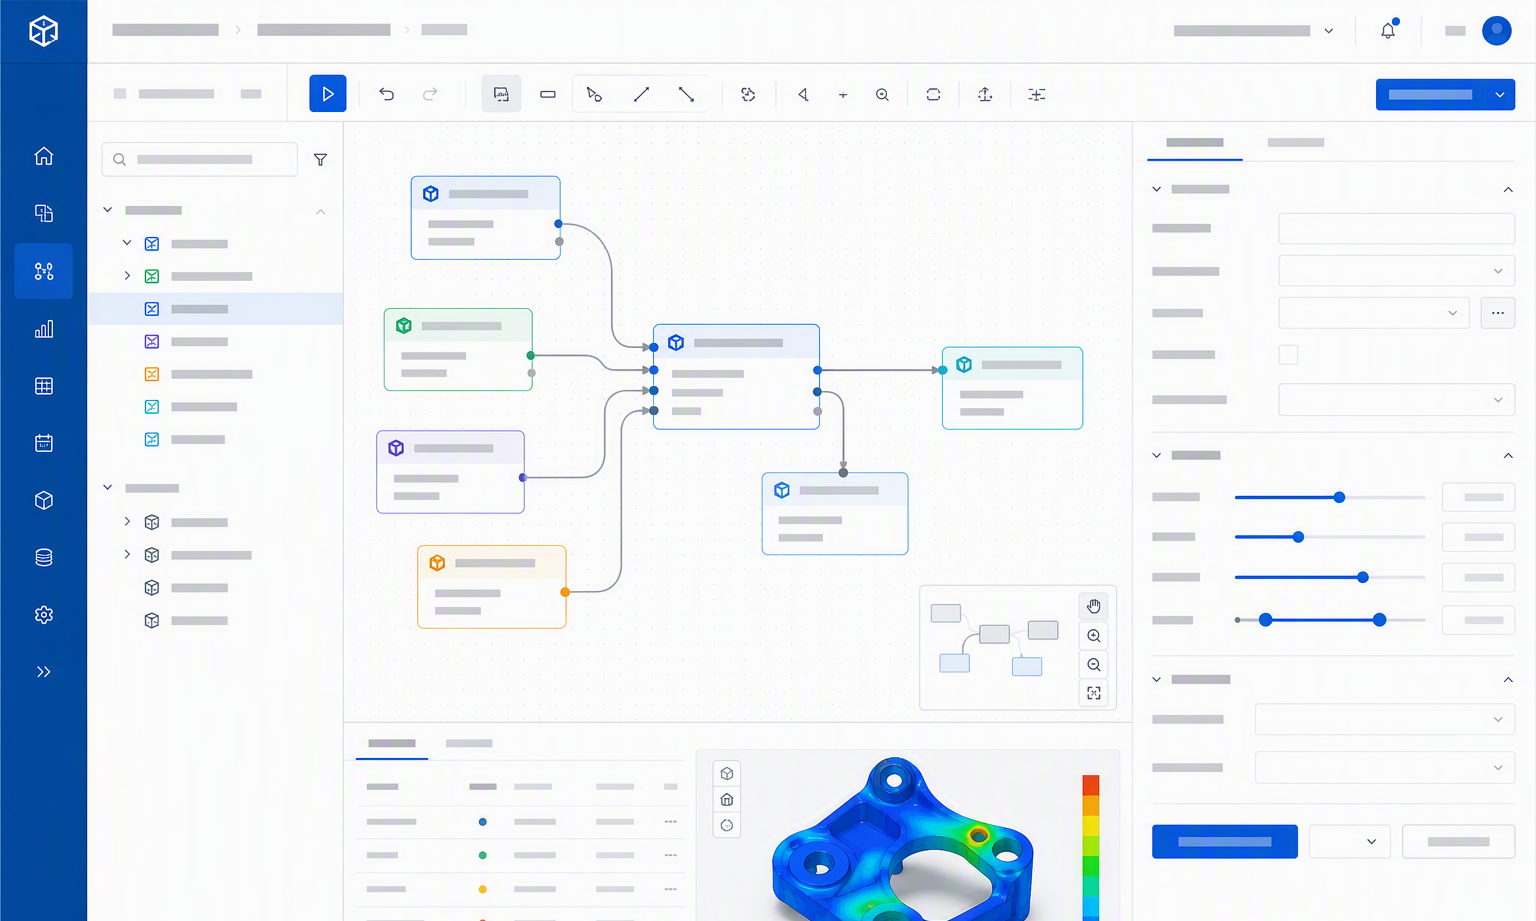Switch to the second tab in the bottom panel
Viewport: 1536px width, 921px height.
coord(469,744)
